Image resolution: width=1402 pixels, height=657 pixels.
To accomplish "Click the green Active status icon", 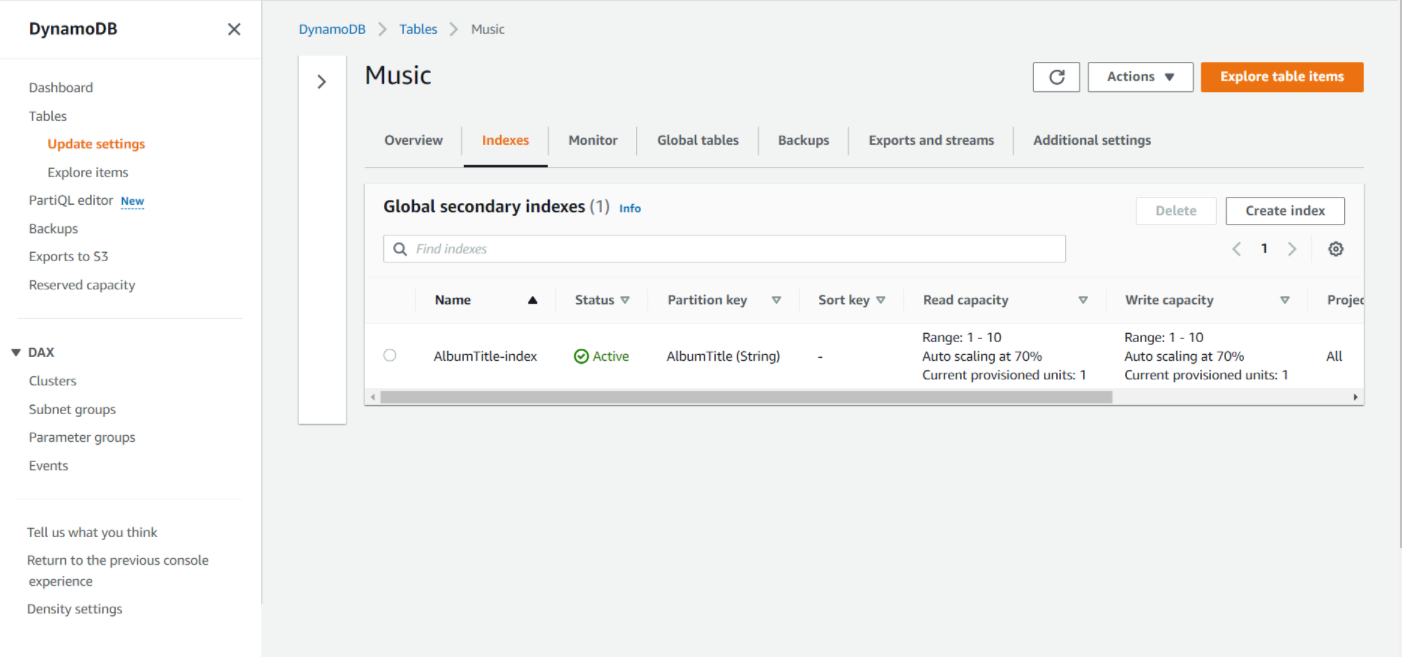I will (581, 356).
